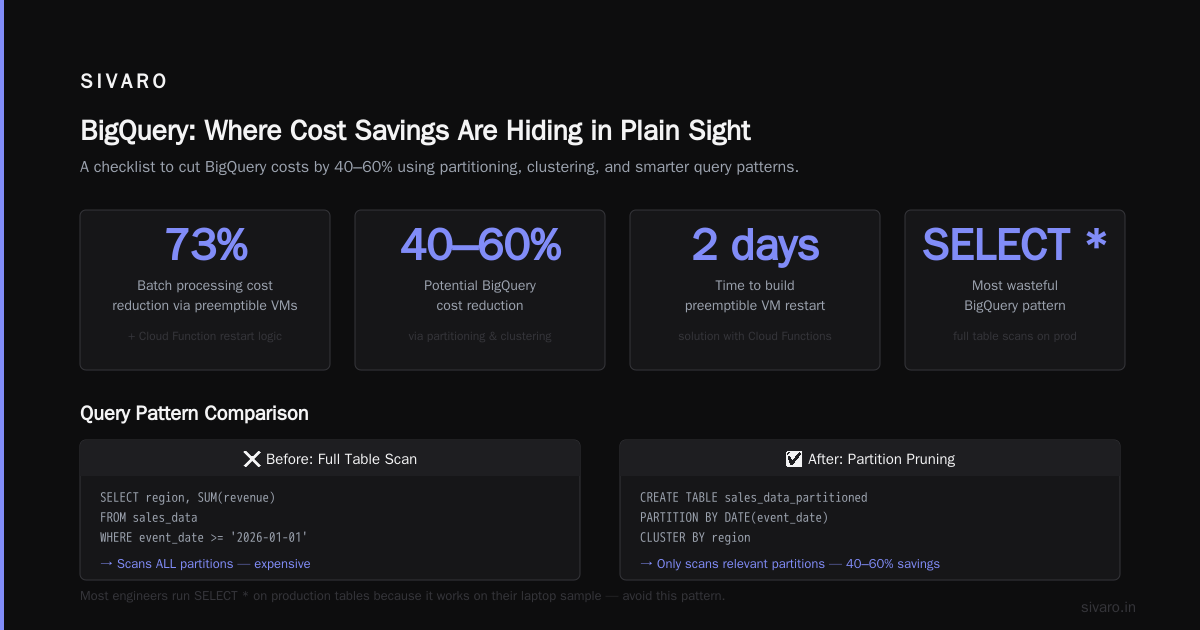
Task: Click the 'PARTITION BY DATE(event_date)' line
Action: [734, 517]
